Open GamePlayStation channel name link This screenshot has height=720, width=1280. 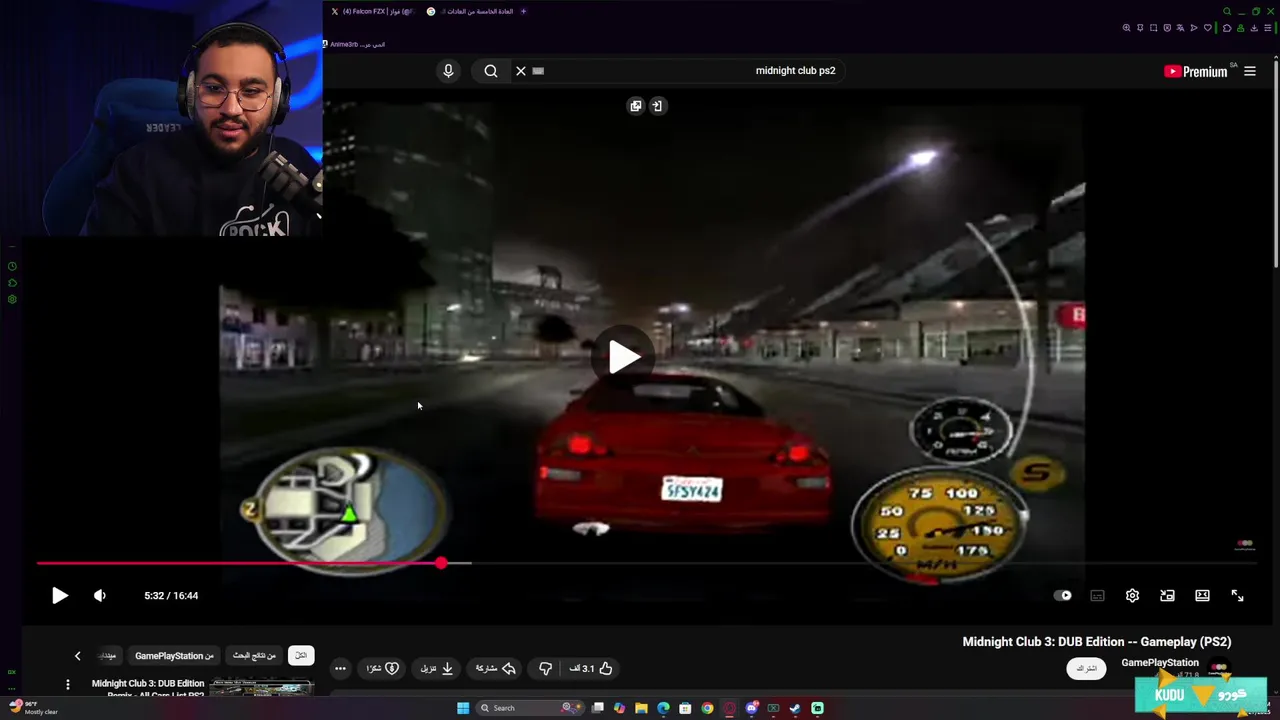click(1160, 662)
